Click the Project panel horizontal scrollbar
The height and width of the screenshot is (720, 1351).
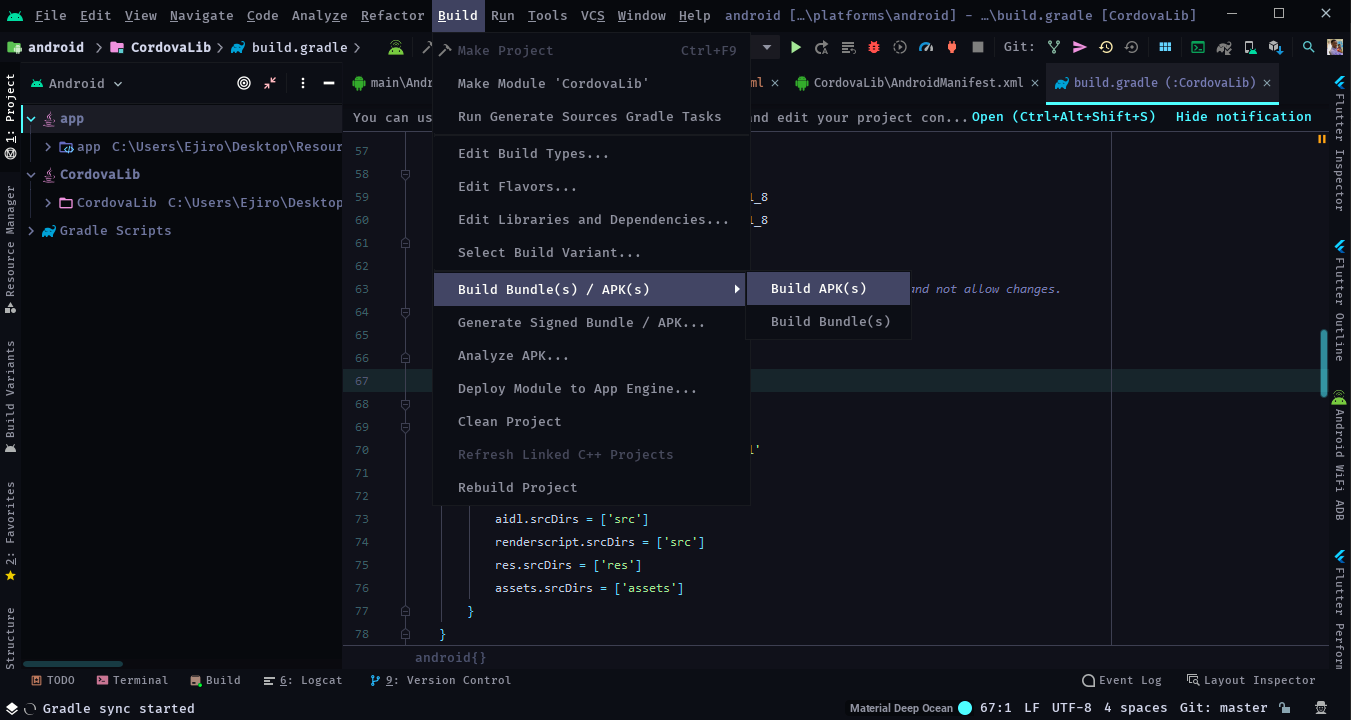(73, 664)
